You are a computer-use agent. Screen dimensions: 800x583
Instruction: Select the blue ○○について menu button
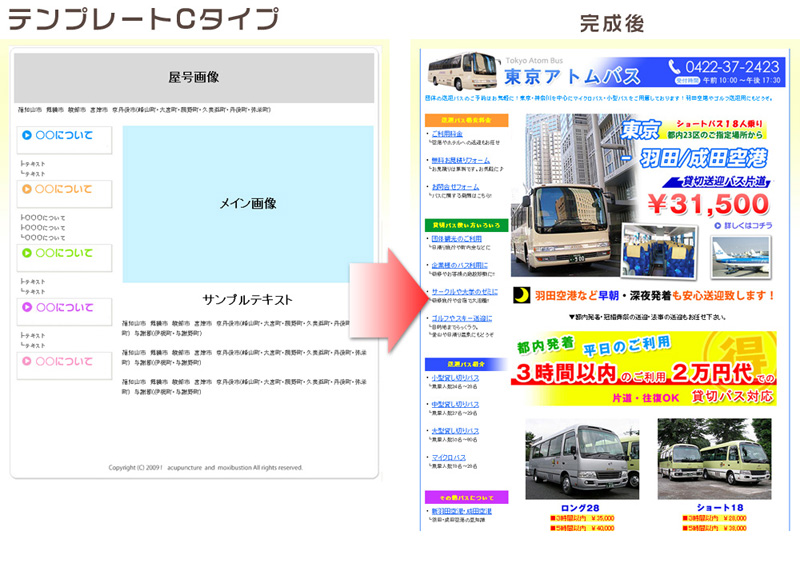pos(64,140)
